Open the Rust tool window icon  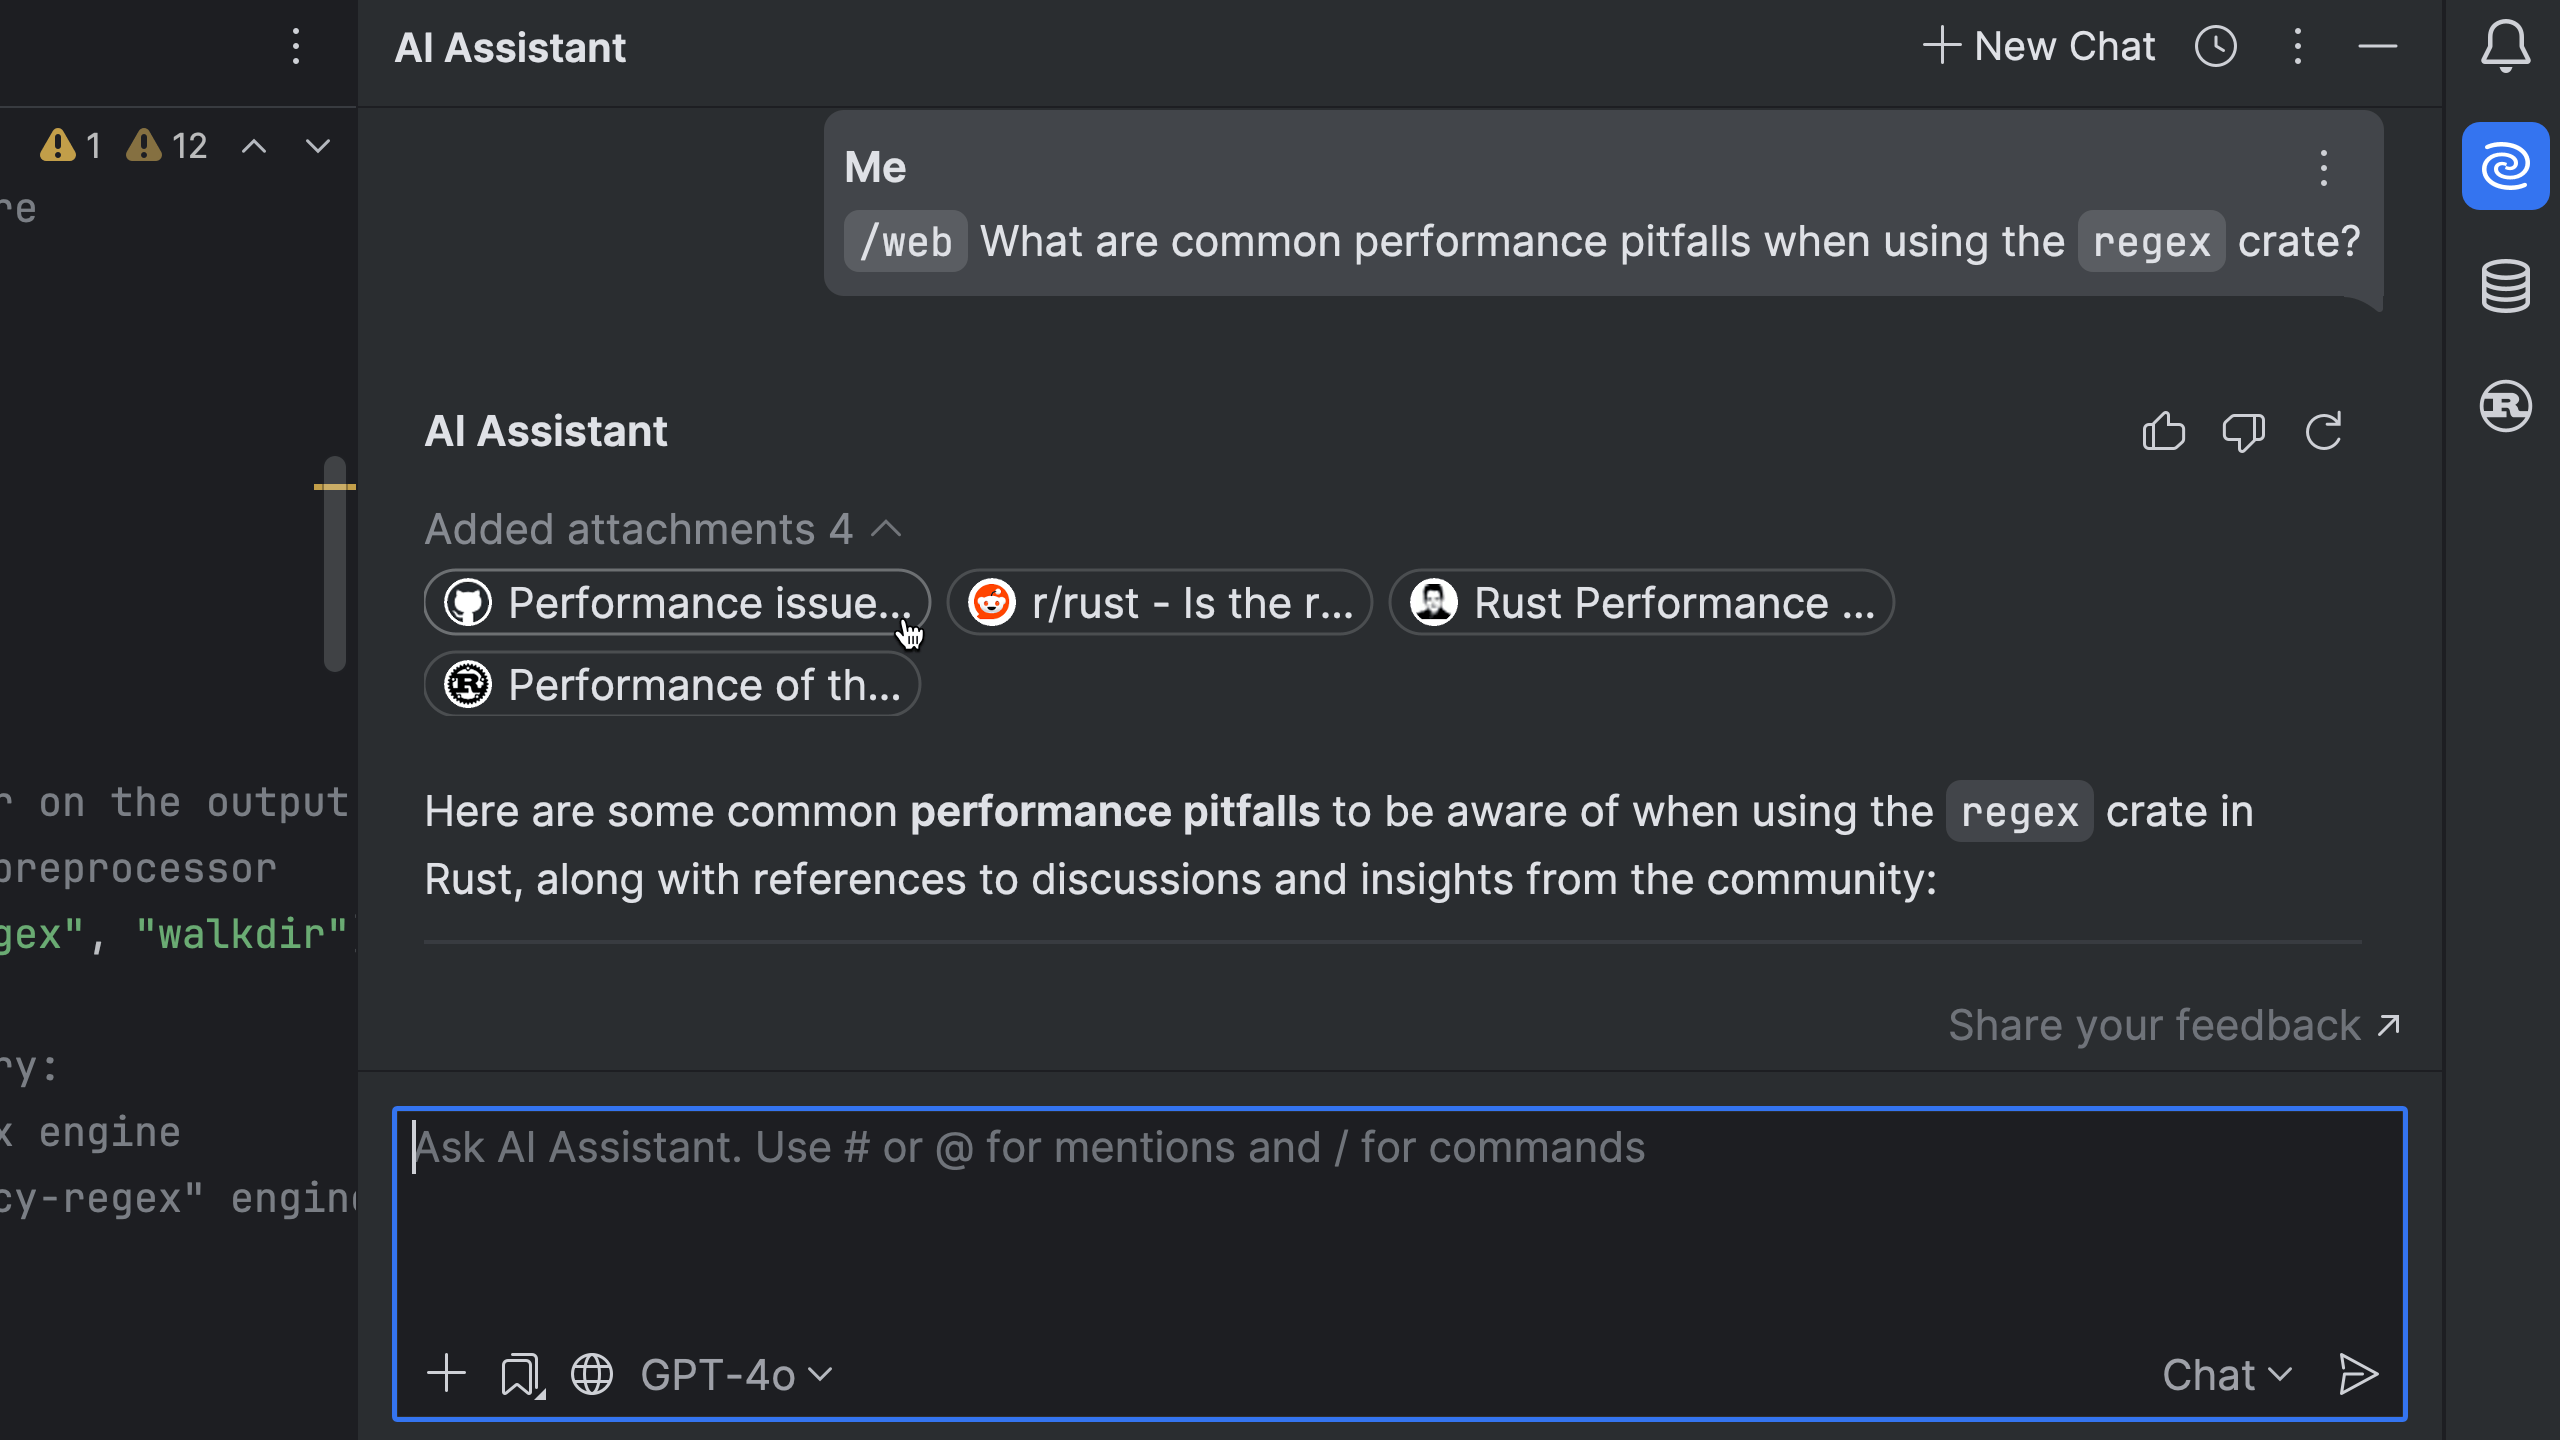coord(2505,406)
